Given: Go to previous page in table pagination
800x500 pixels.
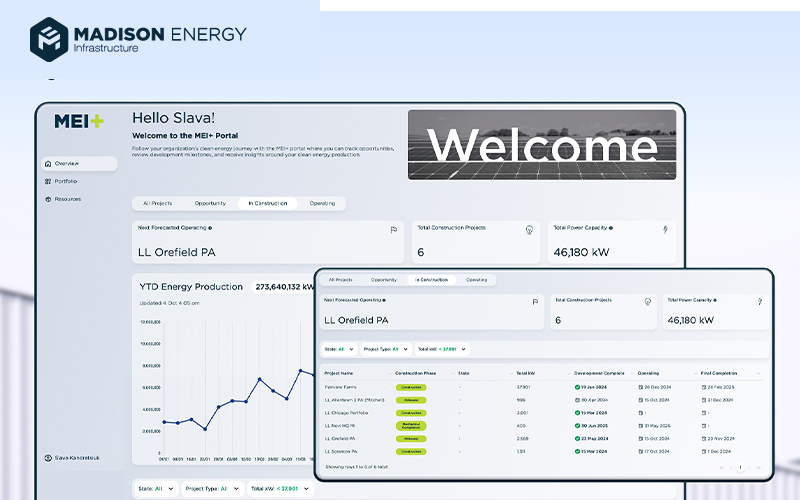Looking at the screenshot, I should [x=731, y=467].
